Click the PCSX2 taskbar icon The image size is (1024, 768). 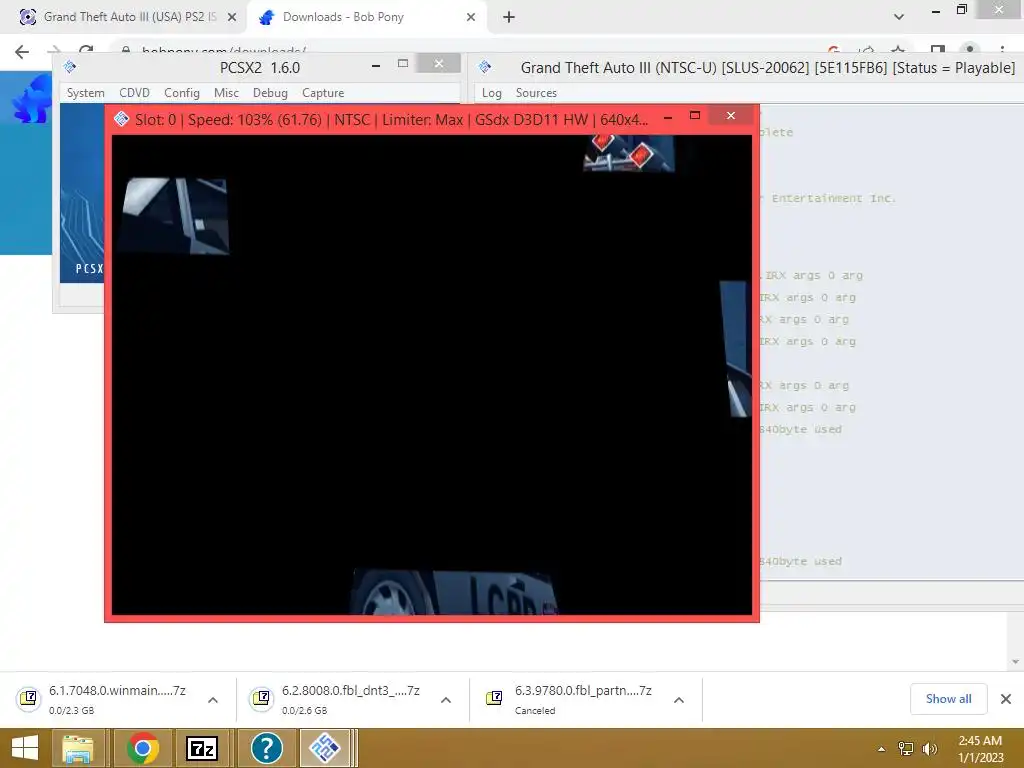(x=325, y=748)
